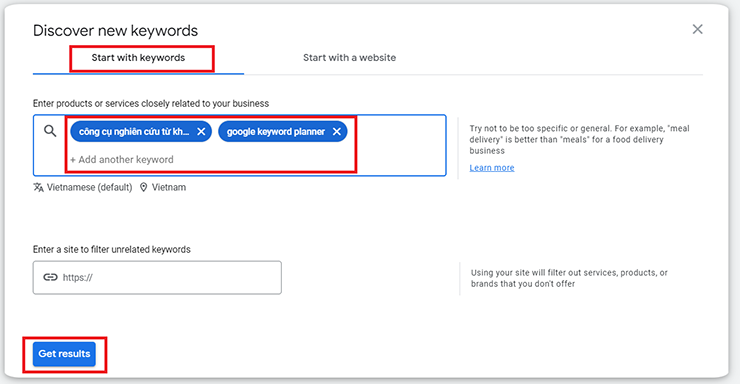Click the link icon in site field
The height and width of the screenshot is (384, 740).
click(50, 277)
